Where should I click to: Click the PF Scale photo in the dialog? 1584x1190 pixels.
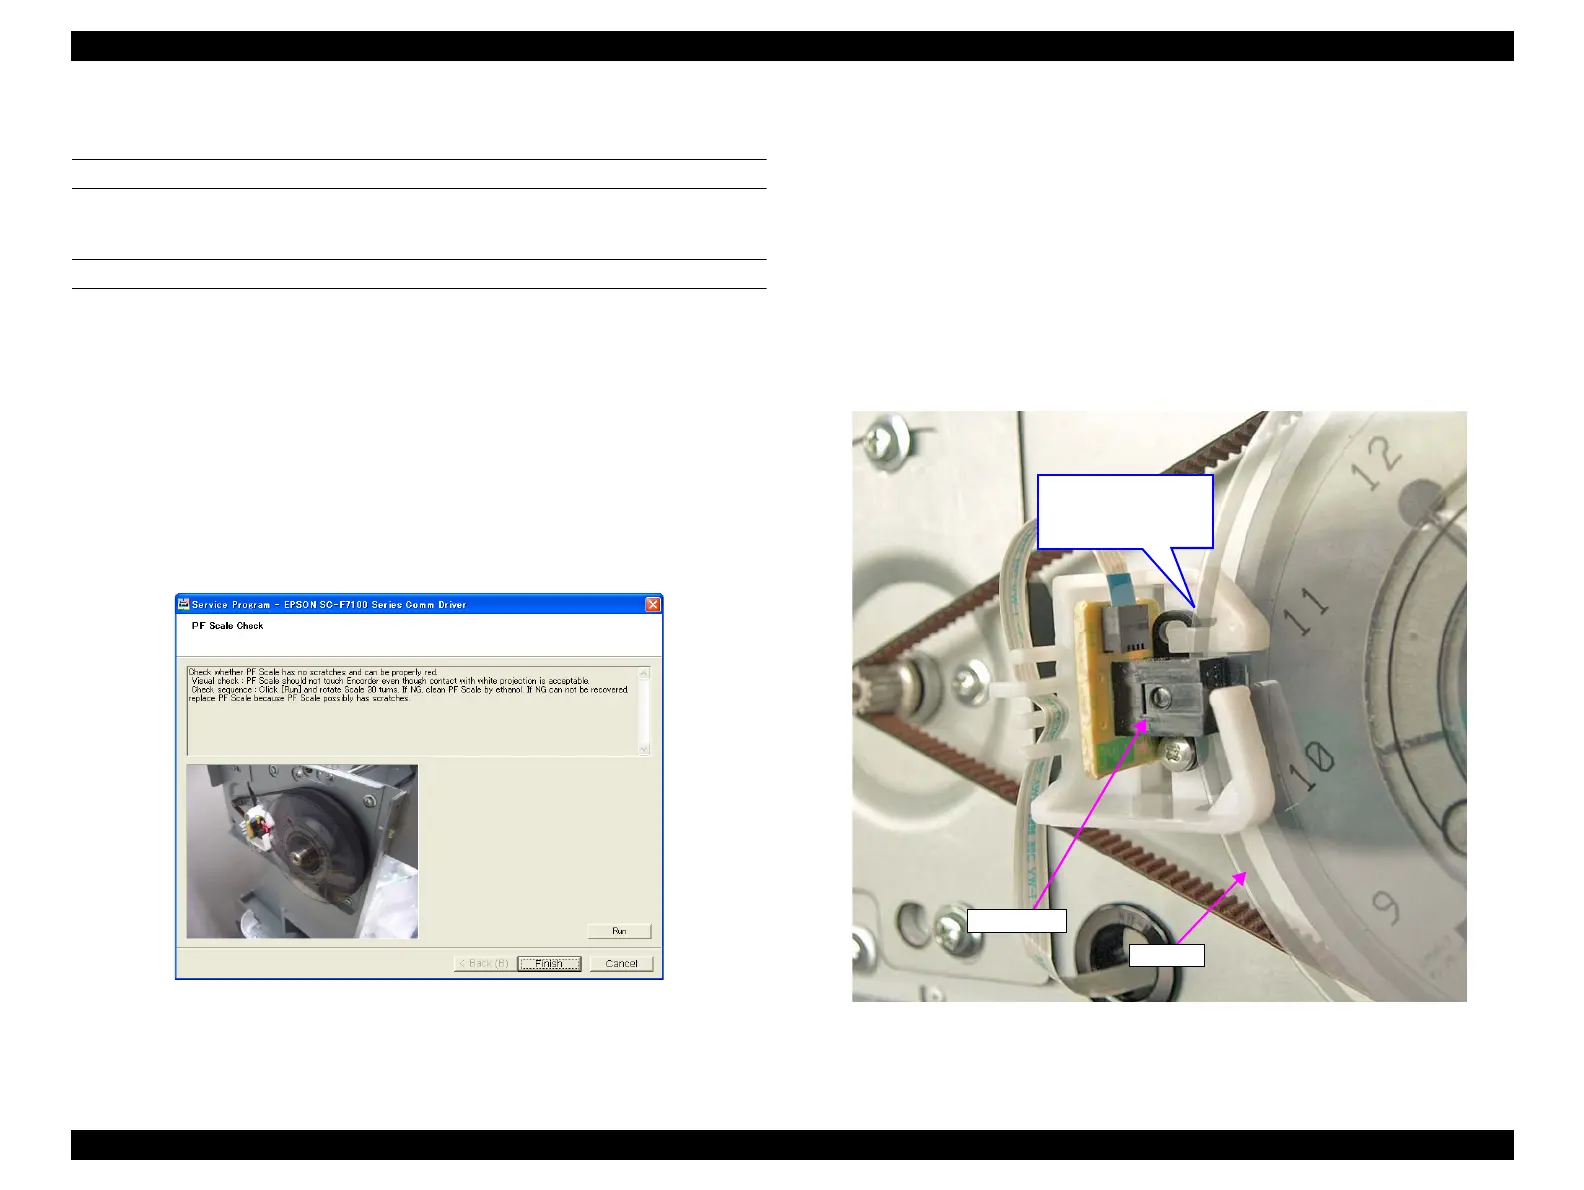[302, 851]
